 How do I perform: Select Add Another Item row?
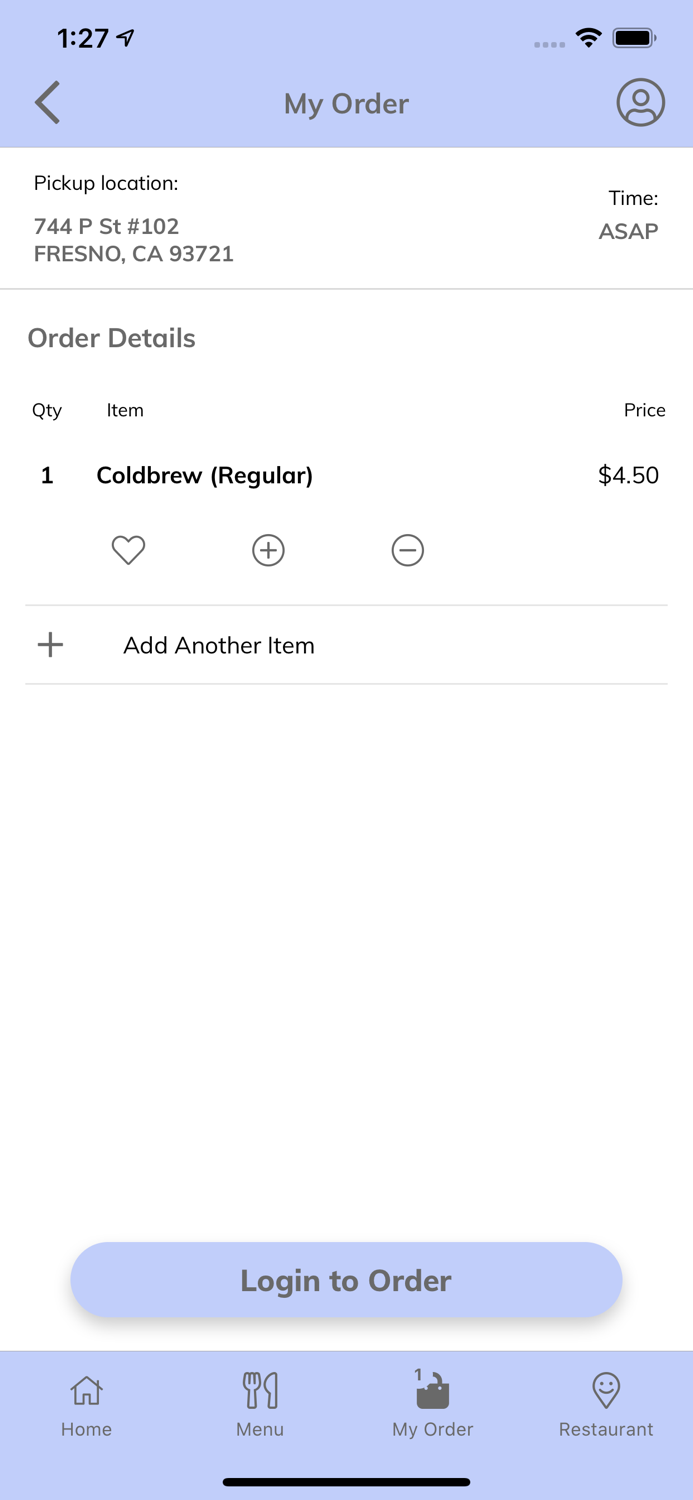point(219,645)
